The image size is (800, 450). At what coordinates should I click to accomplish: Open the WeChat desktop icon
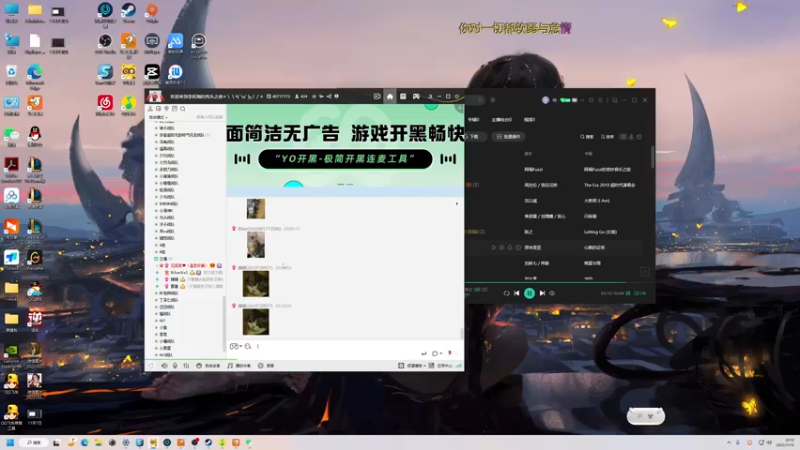click(11, 136)
